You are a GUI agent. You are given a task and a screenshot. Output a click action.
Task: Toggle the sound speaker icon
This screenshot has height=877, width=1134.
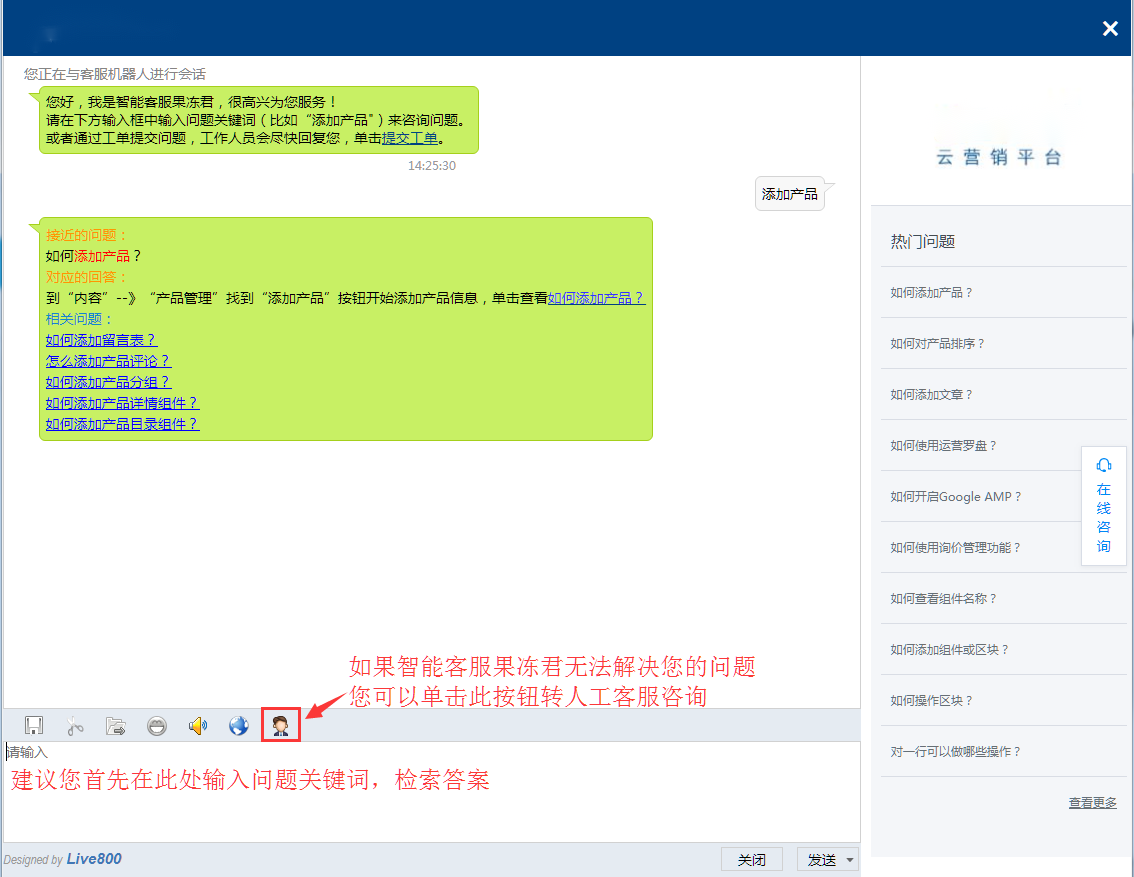[x=198, y=726]
